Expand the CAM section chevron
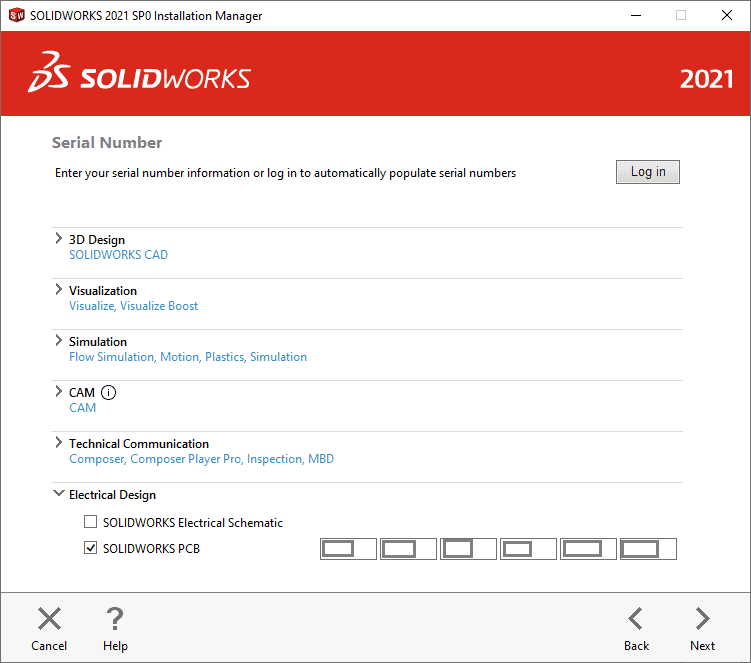 58,391
